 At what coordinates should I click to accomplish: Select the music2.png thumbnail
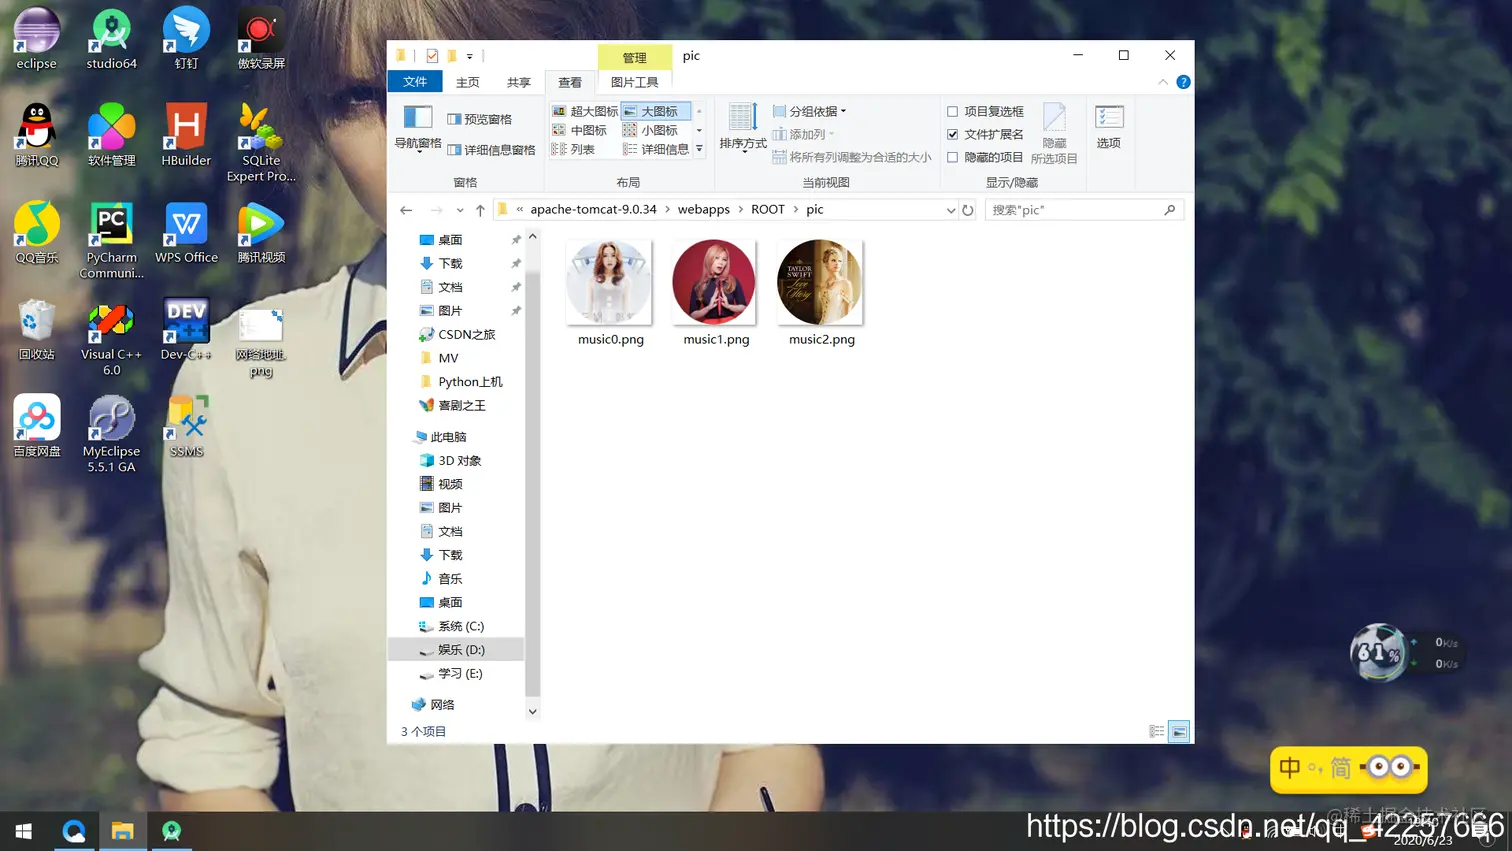(x=821, y=292)
